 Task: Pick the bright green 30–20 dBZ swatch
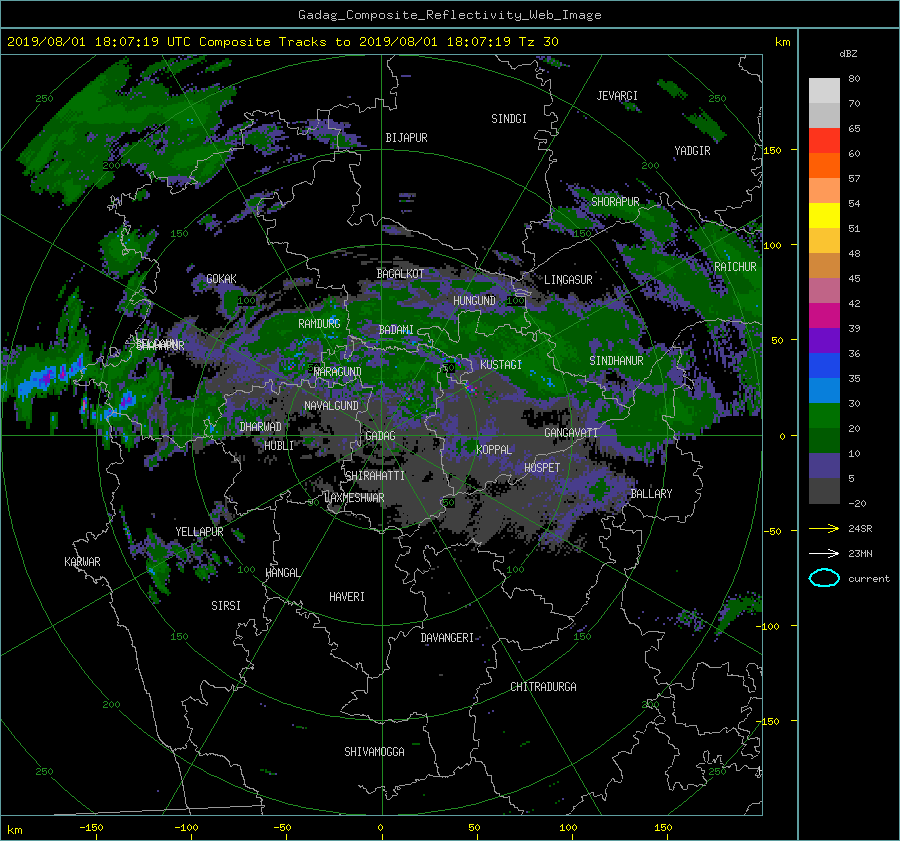pyautogui.click(x=824, y=416)
